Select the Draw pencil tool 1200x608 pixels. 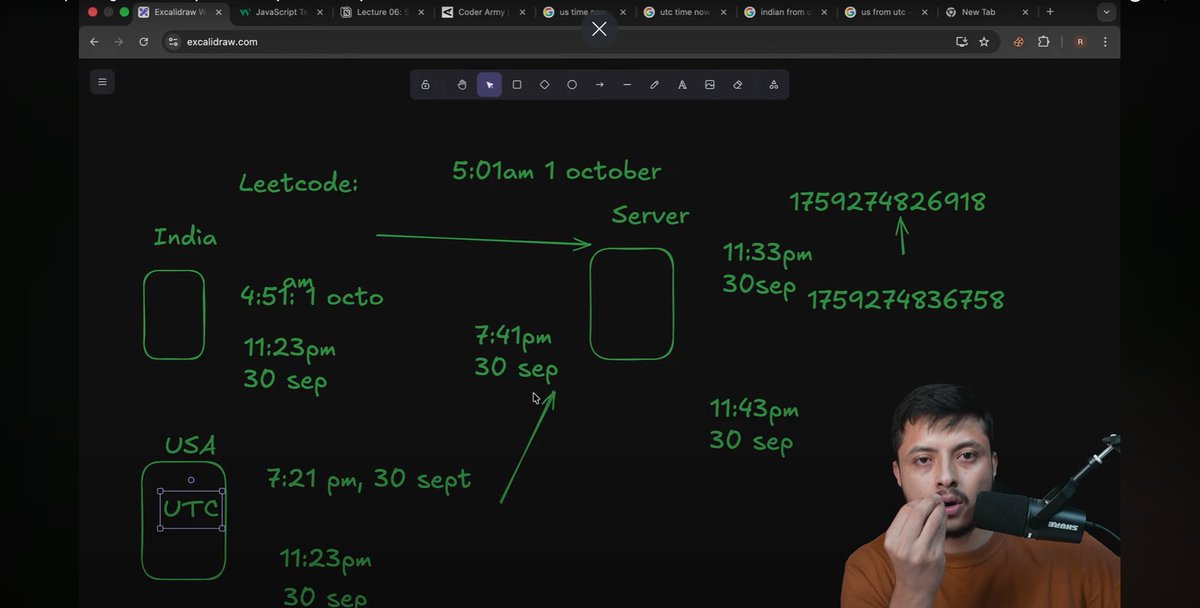(x=655, y=85)
